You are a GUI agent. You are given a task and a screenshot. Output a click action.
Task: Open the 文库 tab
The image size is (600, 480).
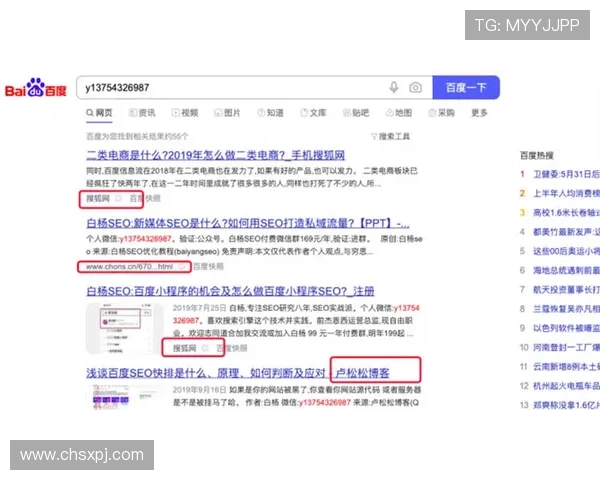click(313, 113)
